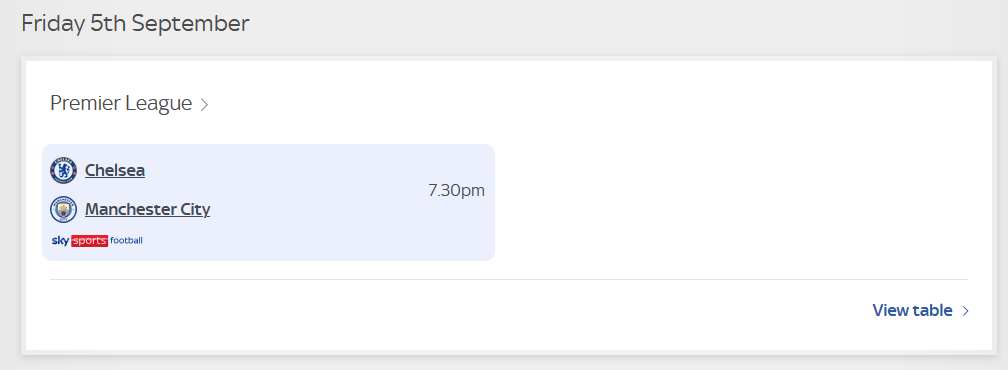Open the Manchester City team link

pyautogui.click(x=148, y=209)
